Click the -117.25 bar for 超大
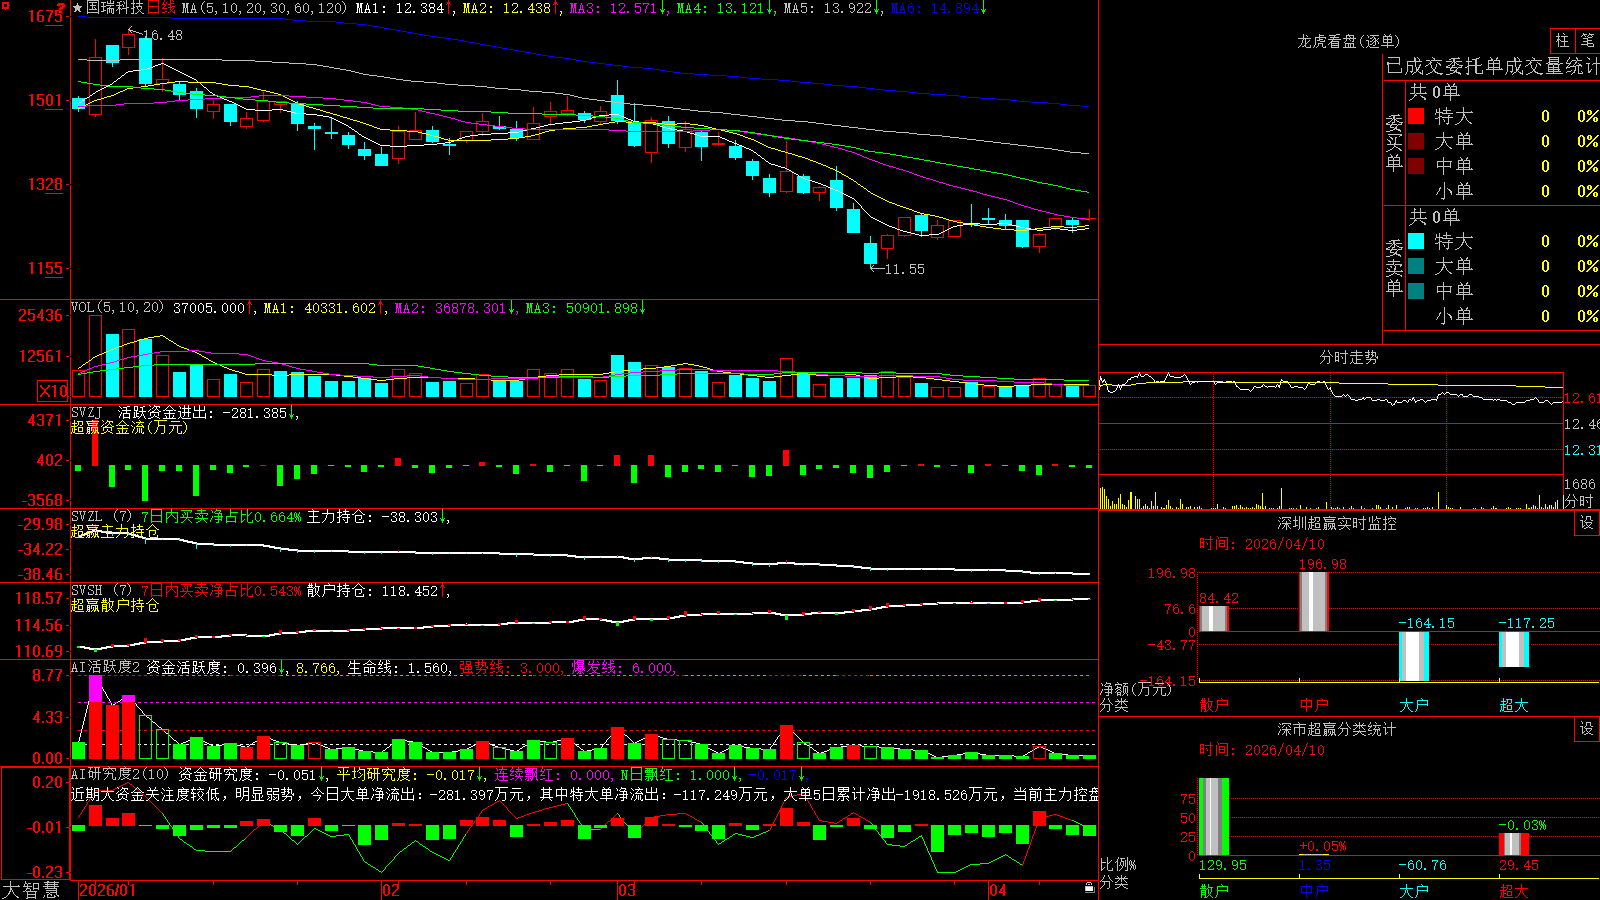1600x900 pixels. pyautogui.click(x=1514, y=650)
